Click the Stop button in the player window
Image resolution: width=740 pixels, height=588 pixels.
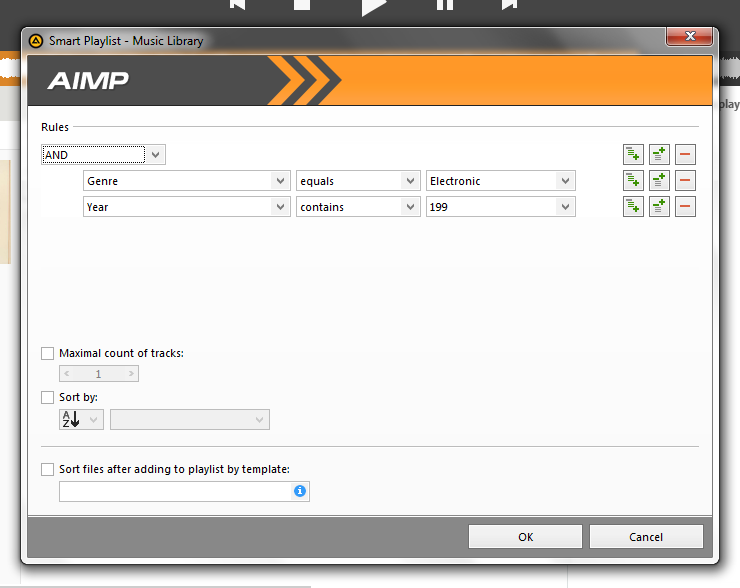click(302, 5)
